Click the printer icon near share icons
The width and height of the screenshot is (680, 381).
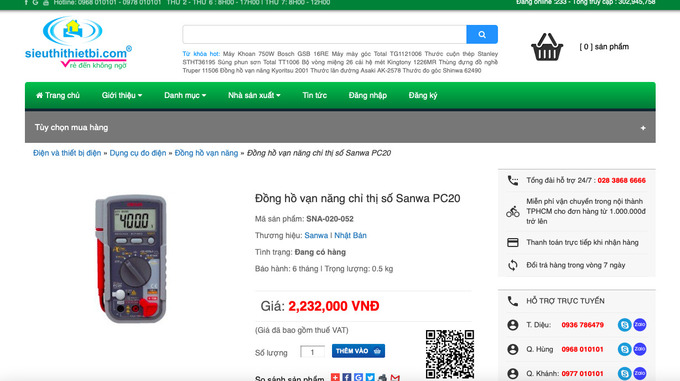click(382, 378)
